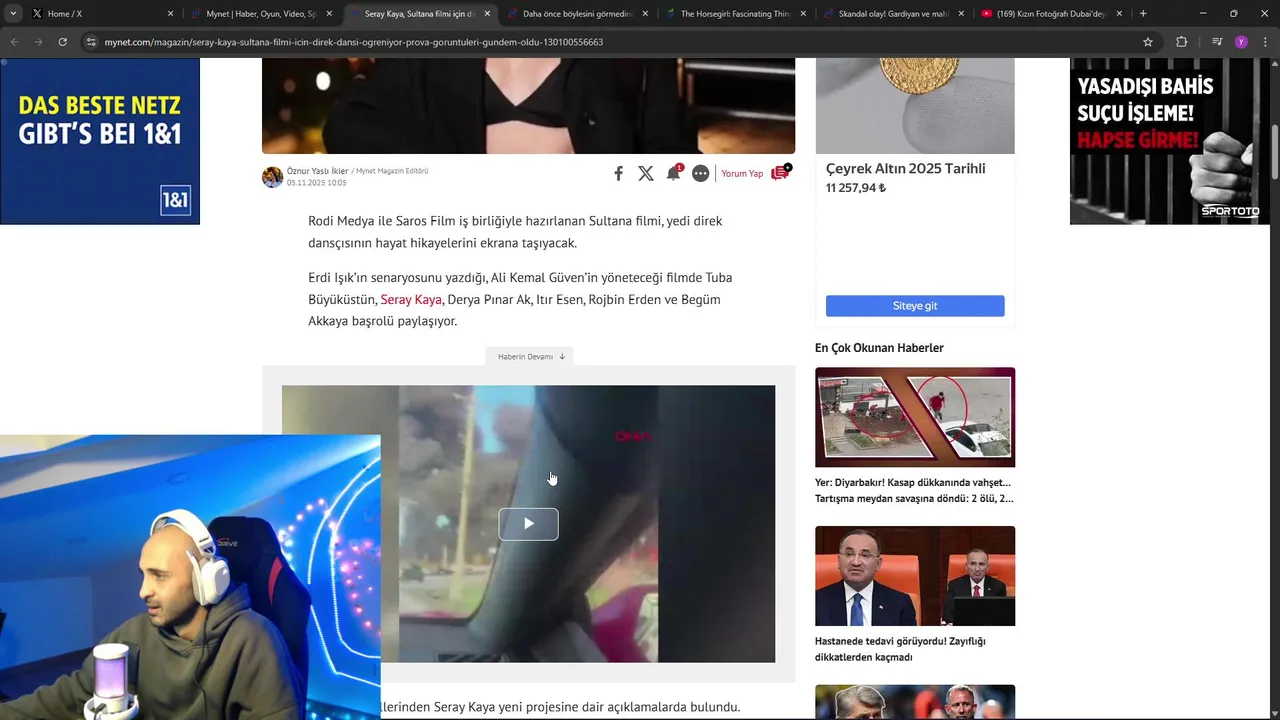Open the Seray Kaya red link
The width and height of the screenshot is (1280, 720).
pos(411,300)
